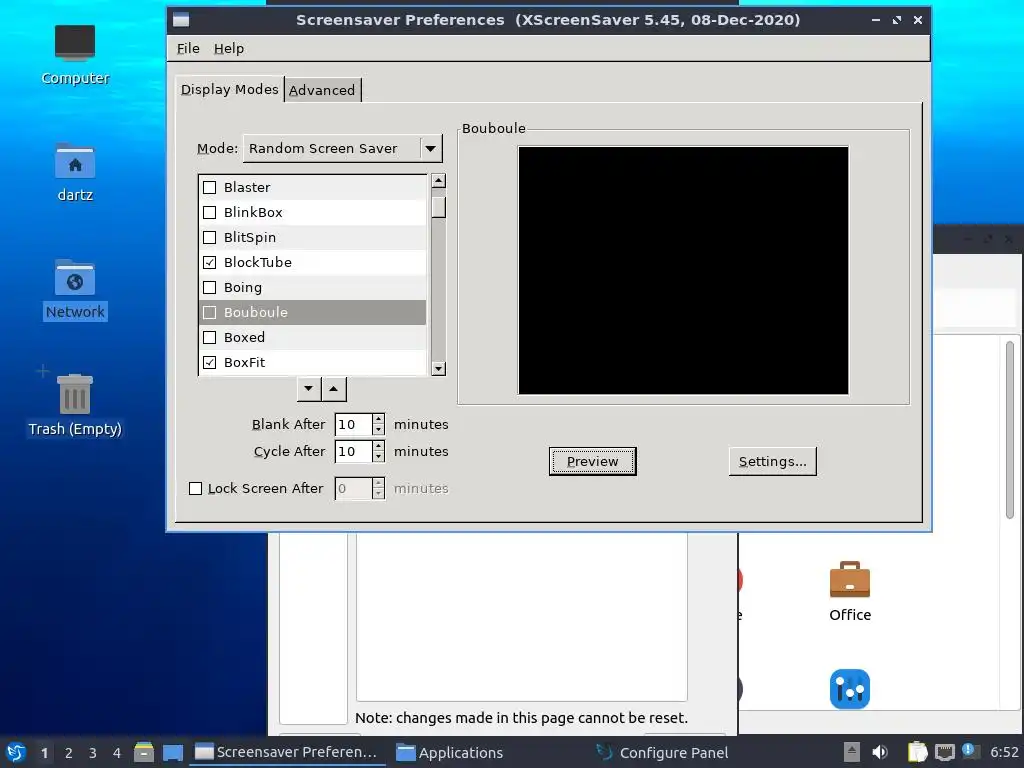The image size is (1024, 768).
Task: Enable the Bouboule screensaver checkbox
Action: (210, 312)
